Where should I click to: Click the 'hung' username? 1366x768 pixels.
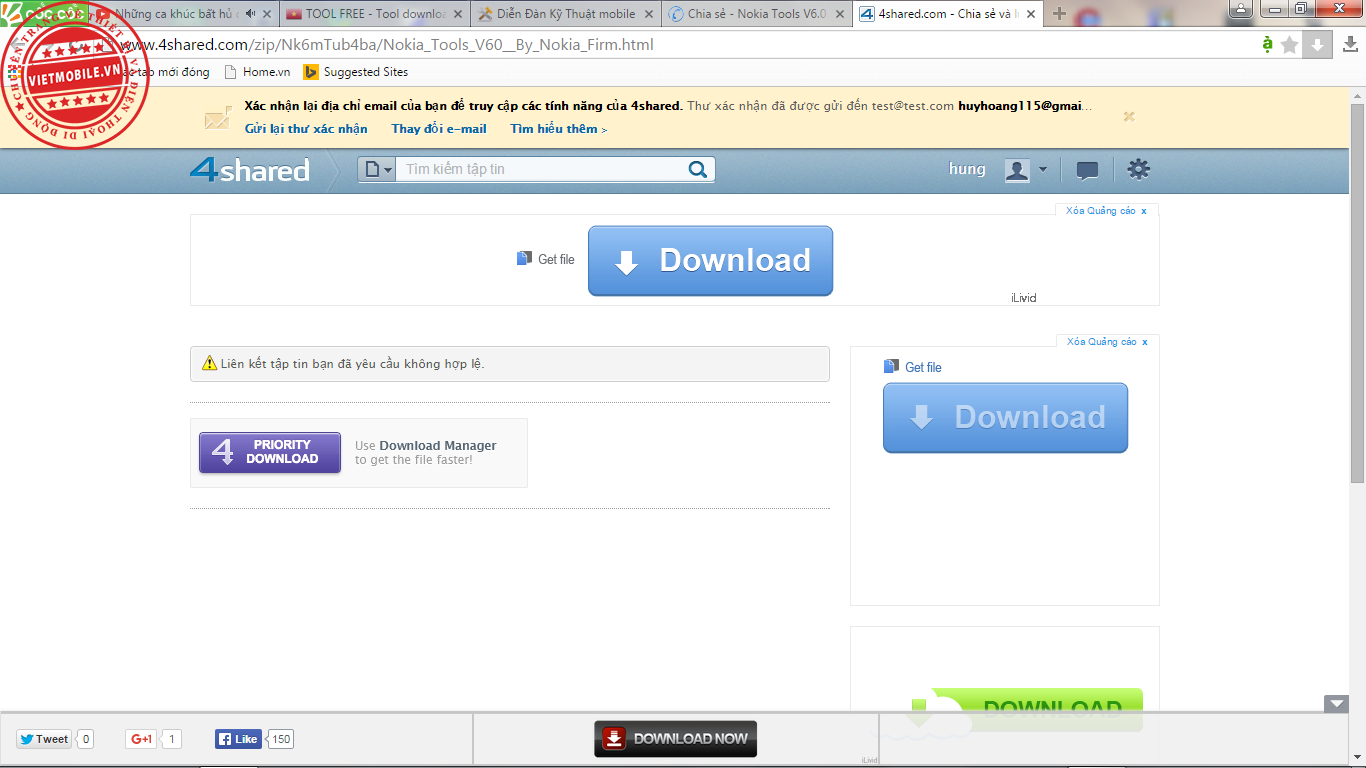[967, 169]
